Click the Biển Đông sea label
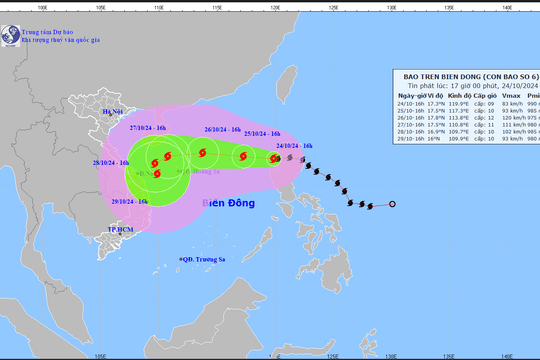This screenshot has width=540, height=360. pyautogui.click(x=229, y=203)
